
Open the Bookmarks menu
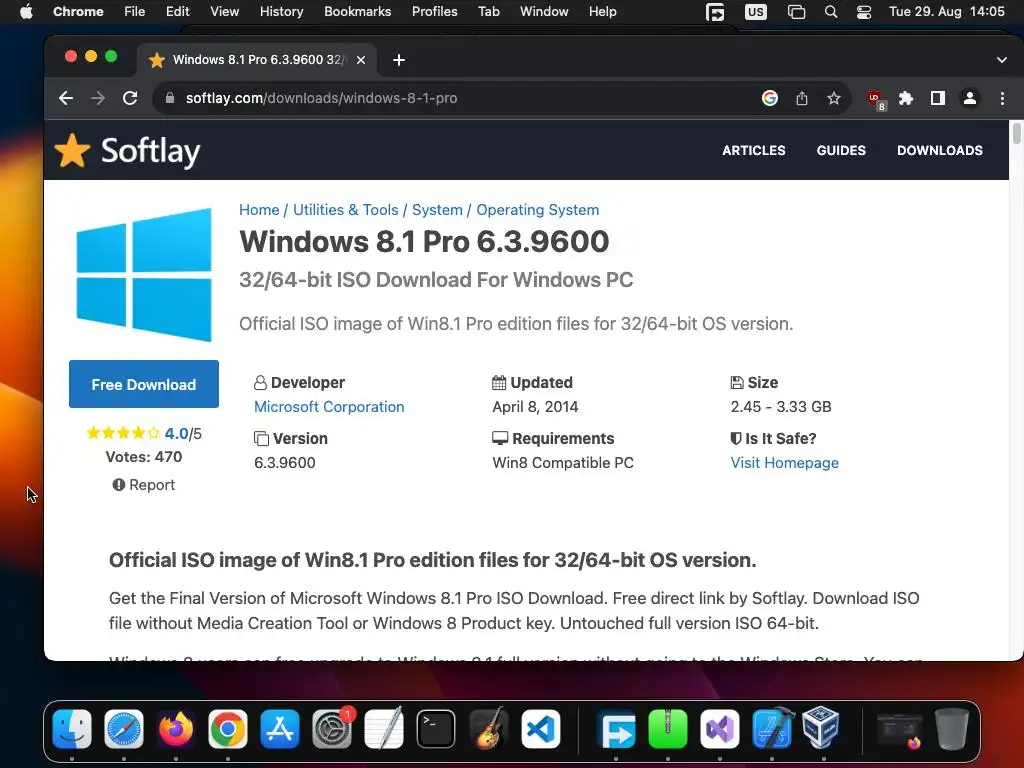pos(357,12)
